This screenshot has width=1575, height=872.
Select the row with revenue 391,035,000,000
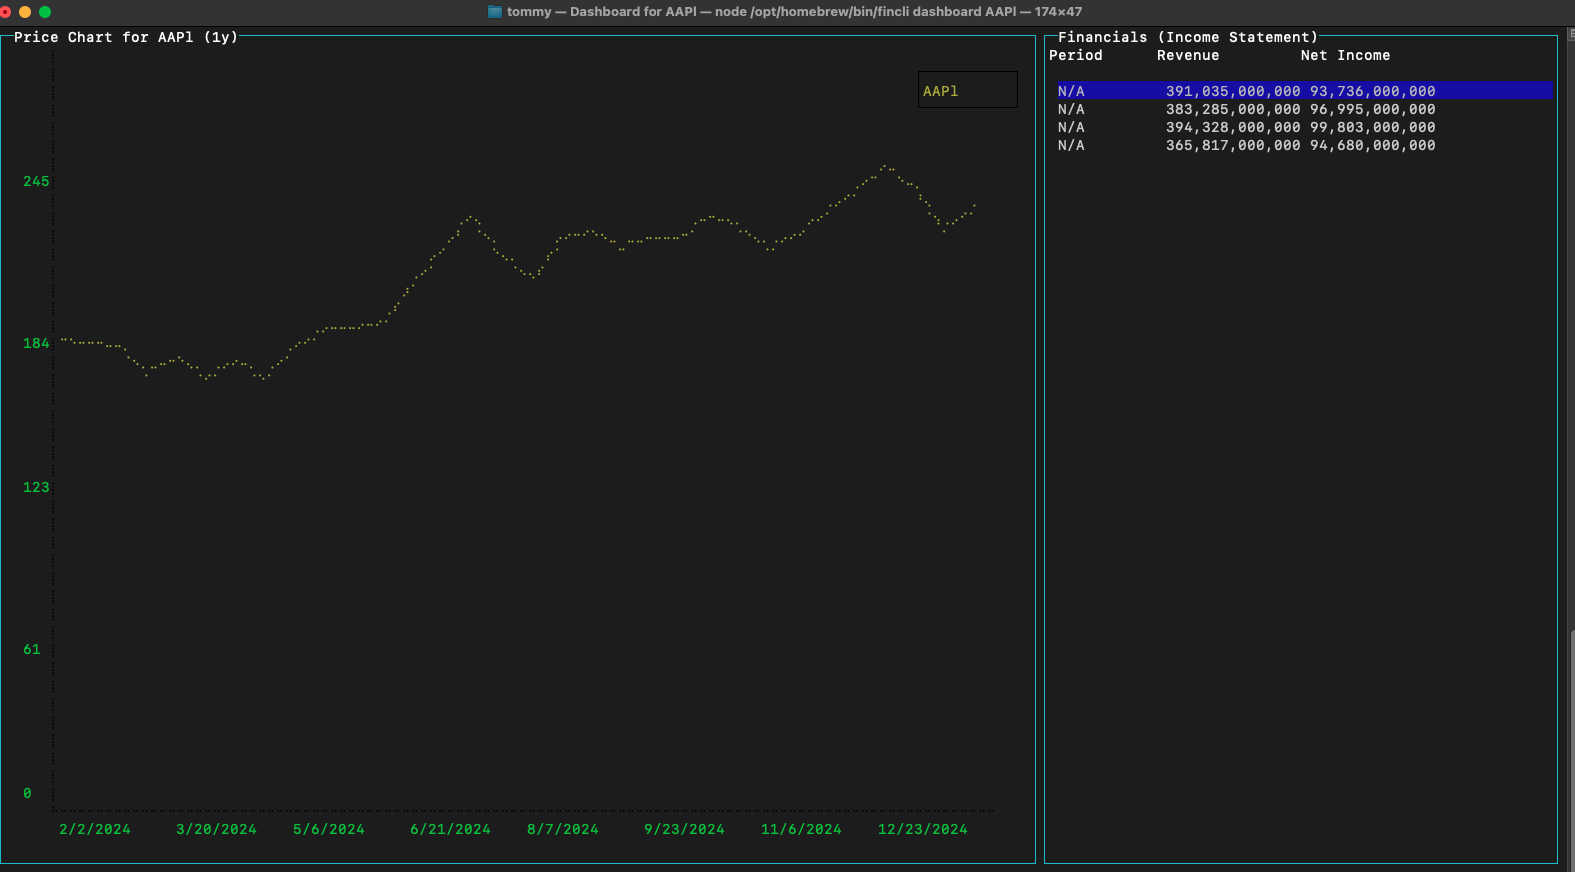(x=1305, y=91)
